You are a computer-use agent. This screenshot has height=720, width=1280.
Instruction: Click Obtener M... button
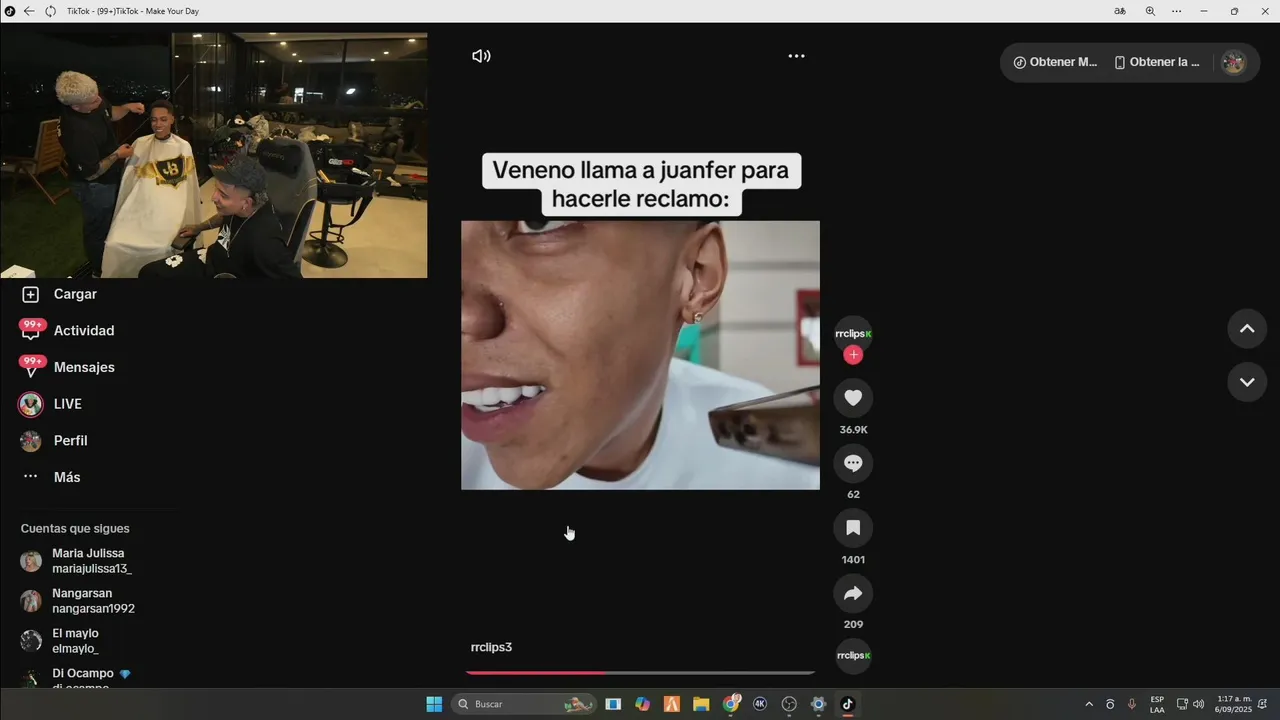pyautogui.click(x=1055, y=62)
